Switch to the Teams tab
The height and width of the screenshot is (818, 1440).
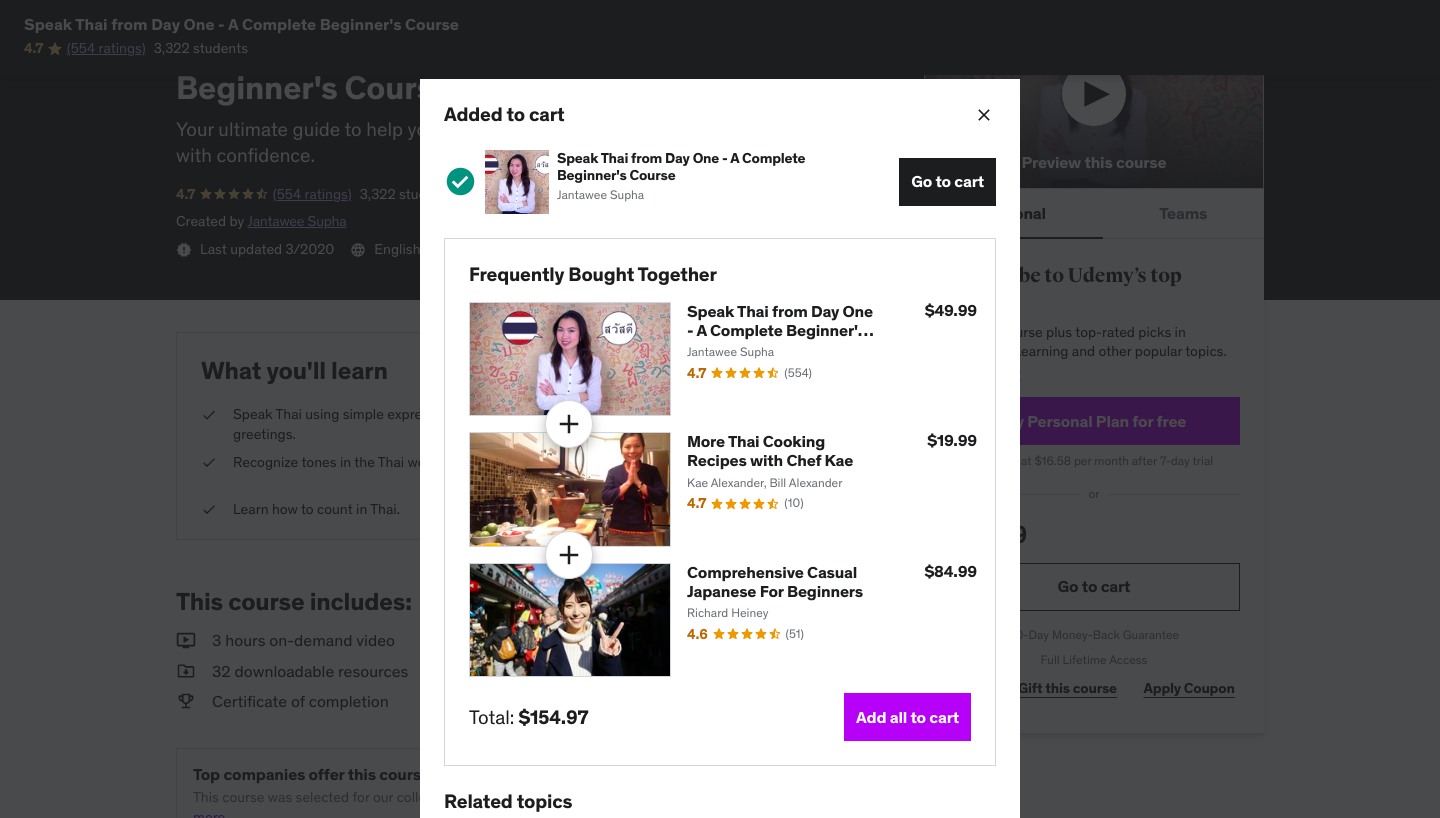click(1182, 214)
